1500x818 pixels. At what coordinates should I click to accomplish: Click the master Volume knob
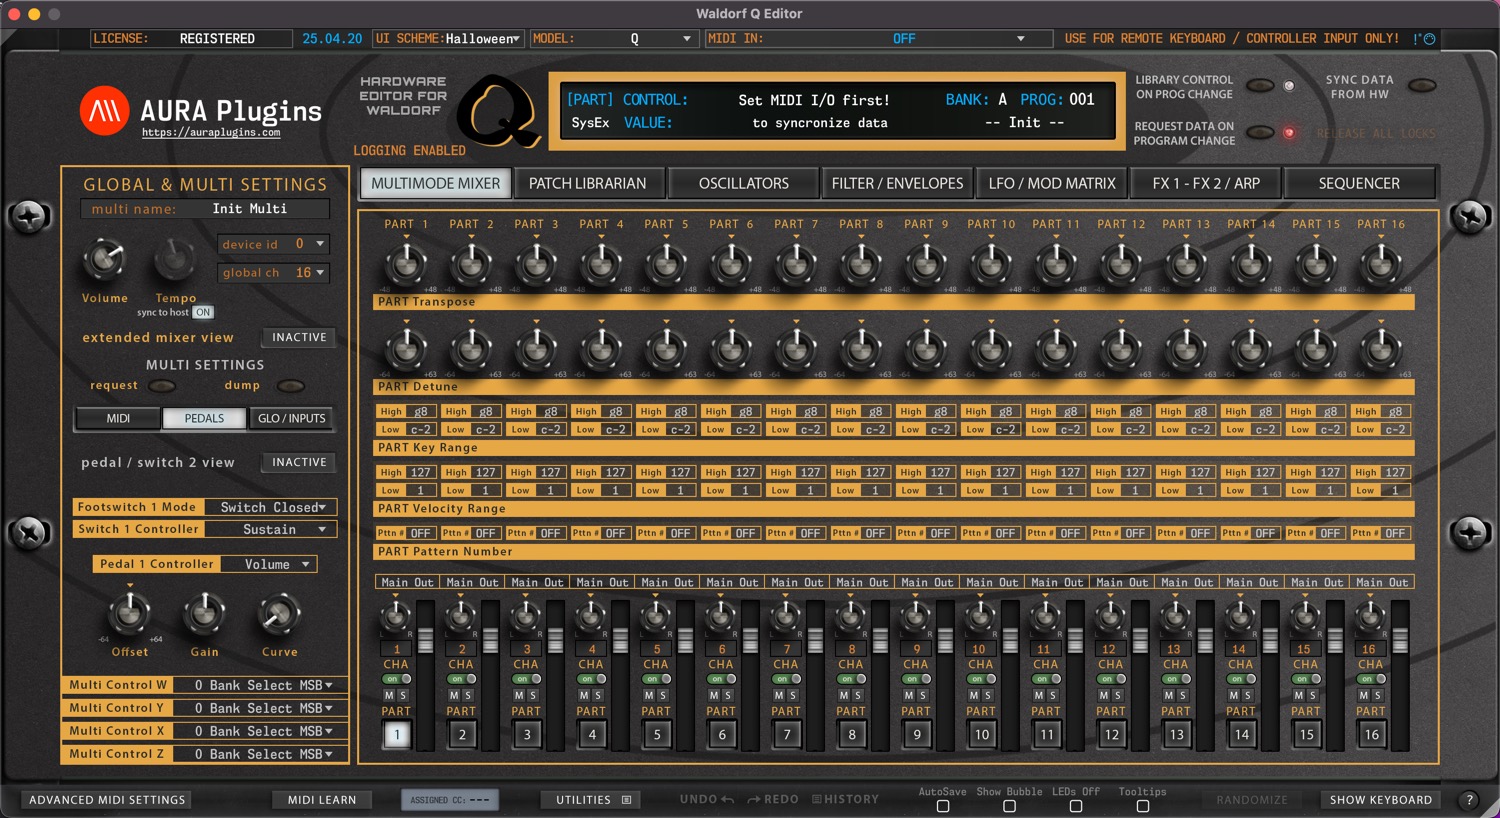coord(104,260)
